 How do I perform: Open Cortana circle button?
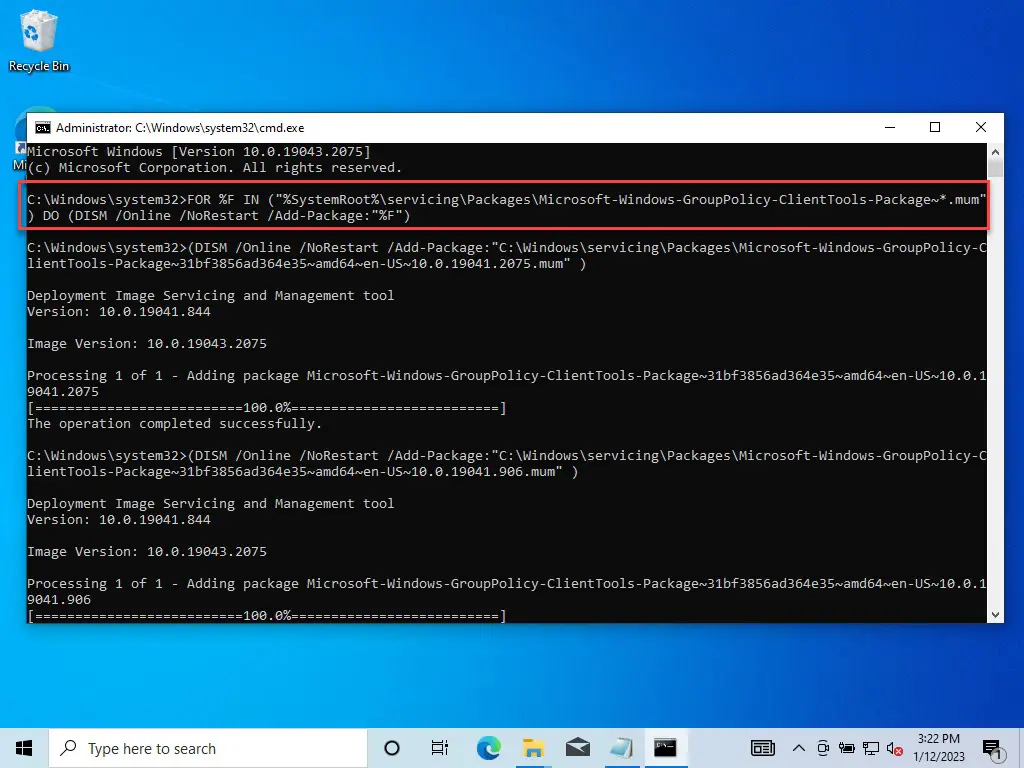[392, 748]
